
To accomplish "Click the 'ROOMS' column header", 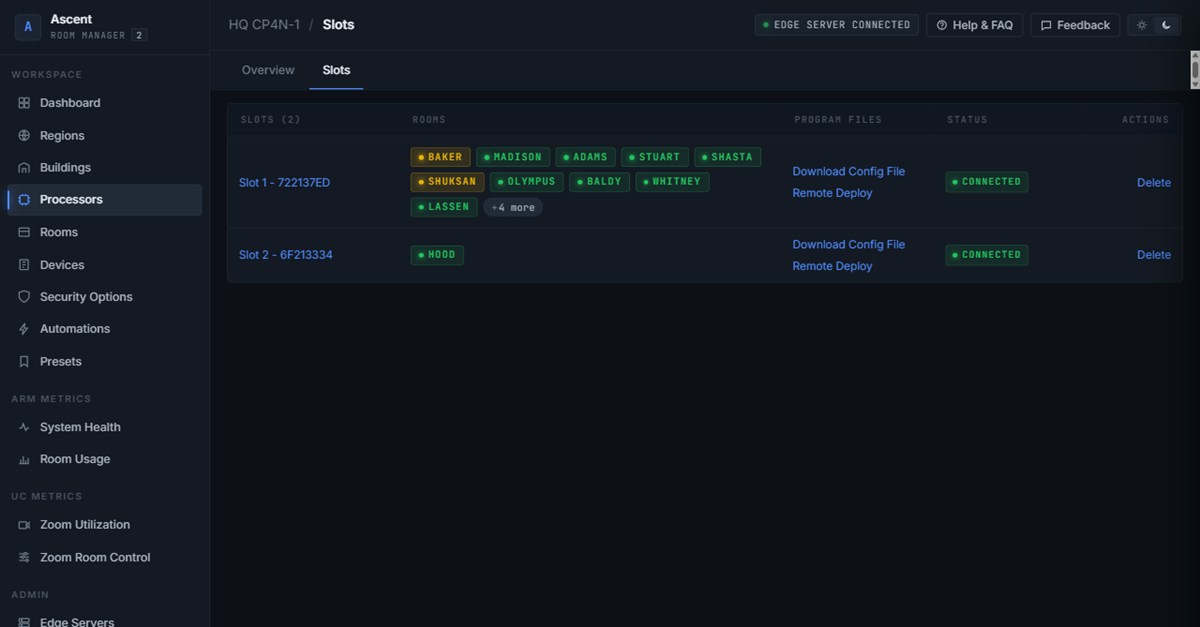I will tap(429, 120).
